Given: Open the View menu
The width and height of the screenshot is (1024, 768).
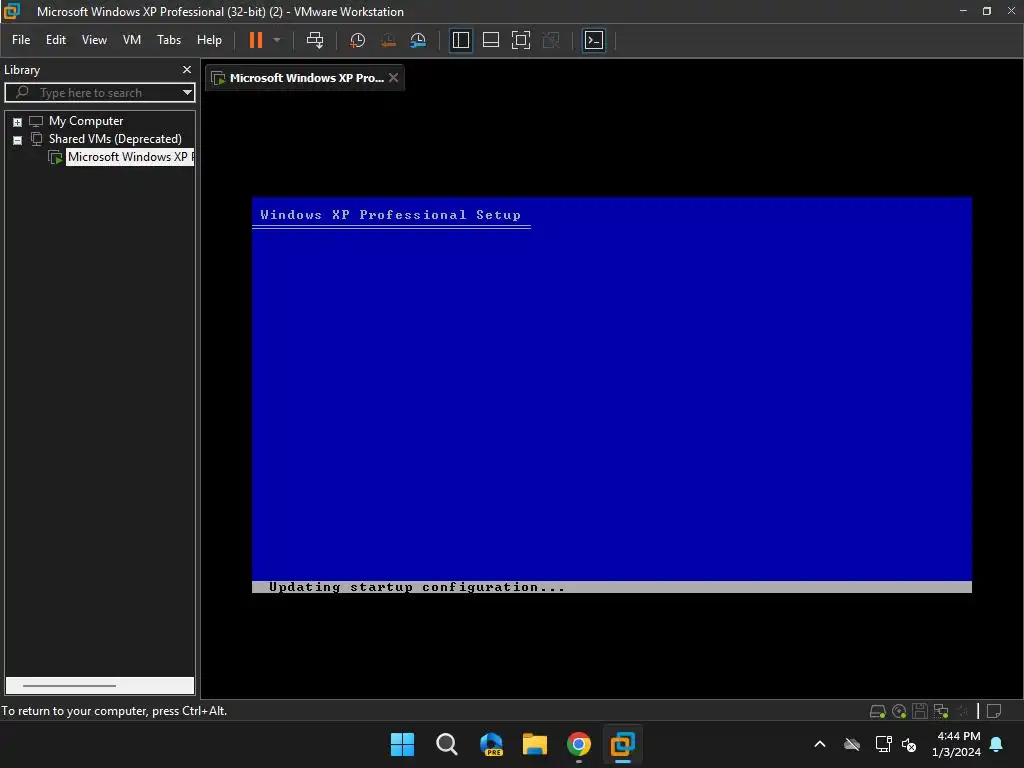Looking at the screenshot, I should coord(94,40).
